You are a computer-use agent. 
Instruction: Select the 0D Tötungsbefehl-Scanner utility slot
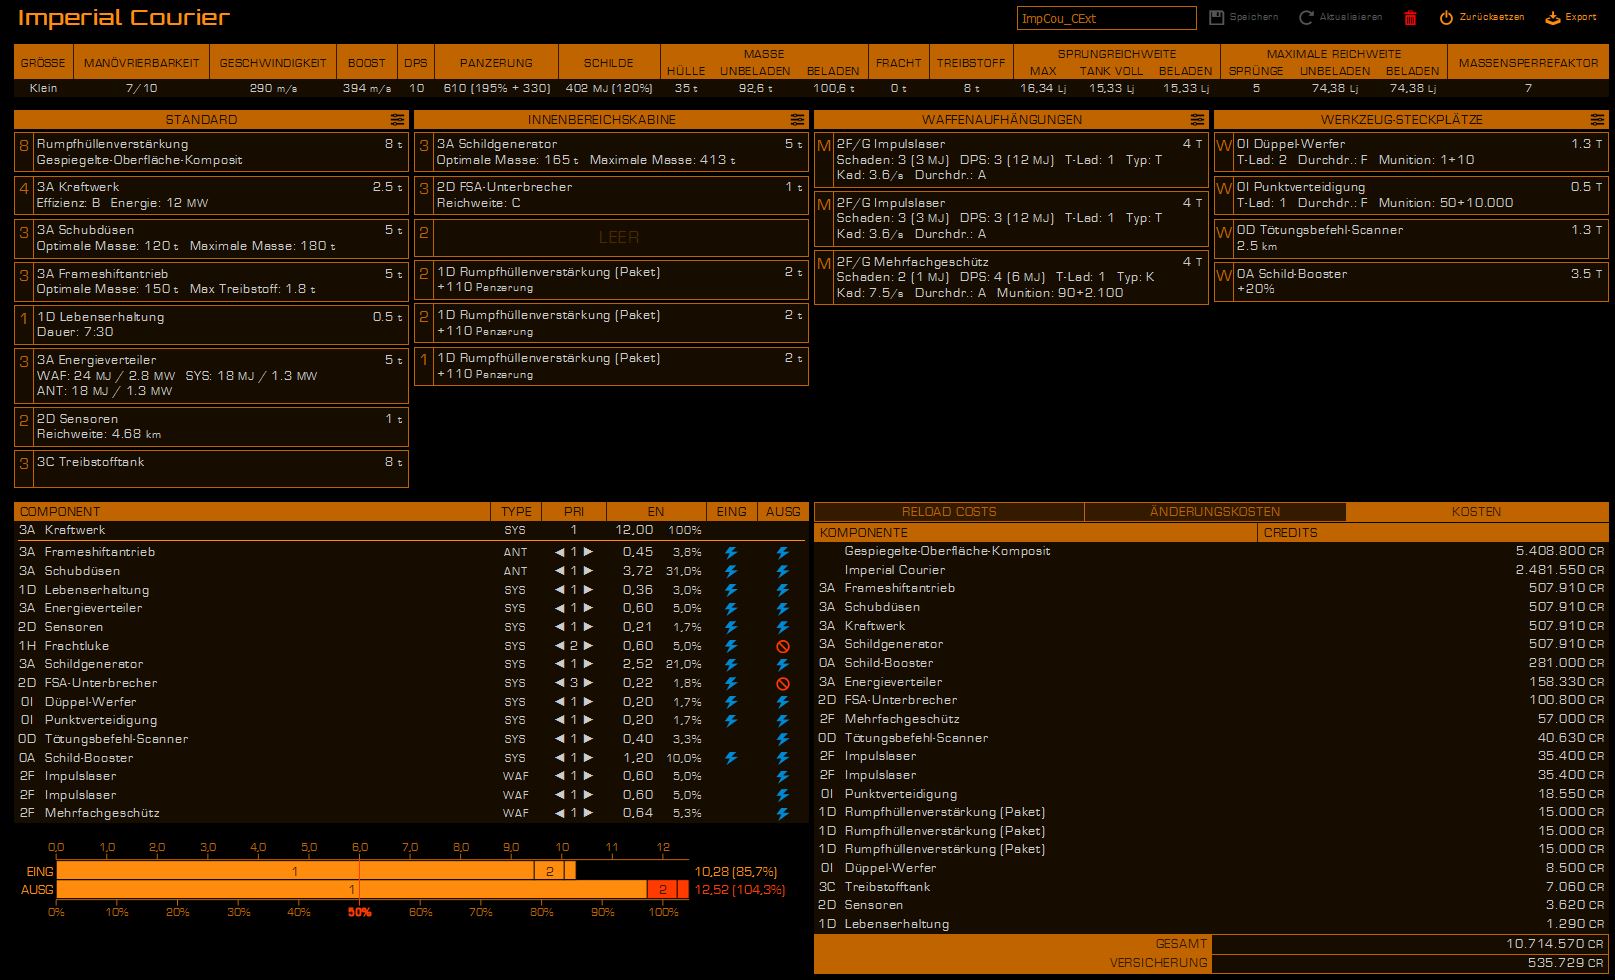pyautogui.click(x=1411, y=238)
